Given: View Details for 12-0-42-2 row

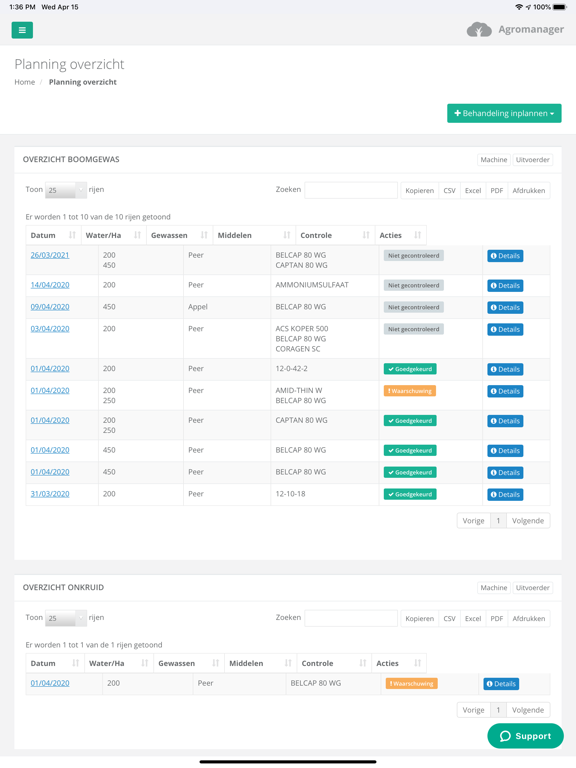Looking at the screenshot, I should click(505, 369).
